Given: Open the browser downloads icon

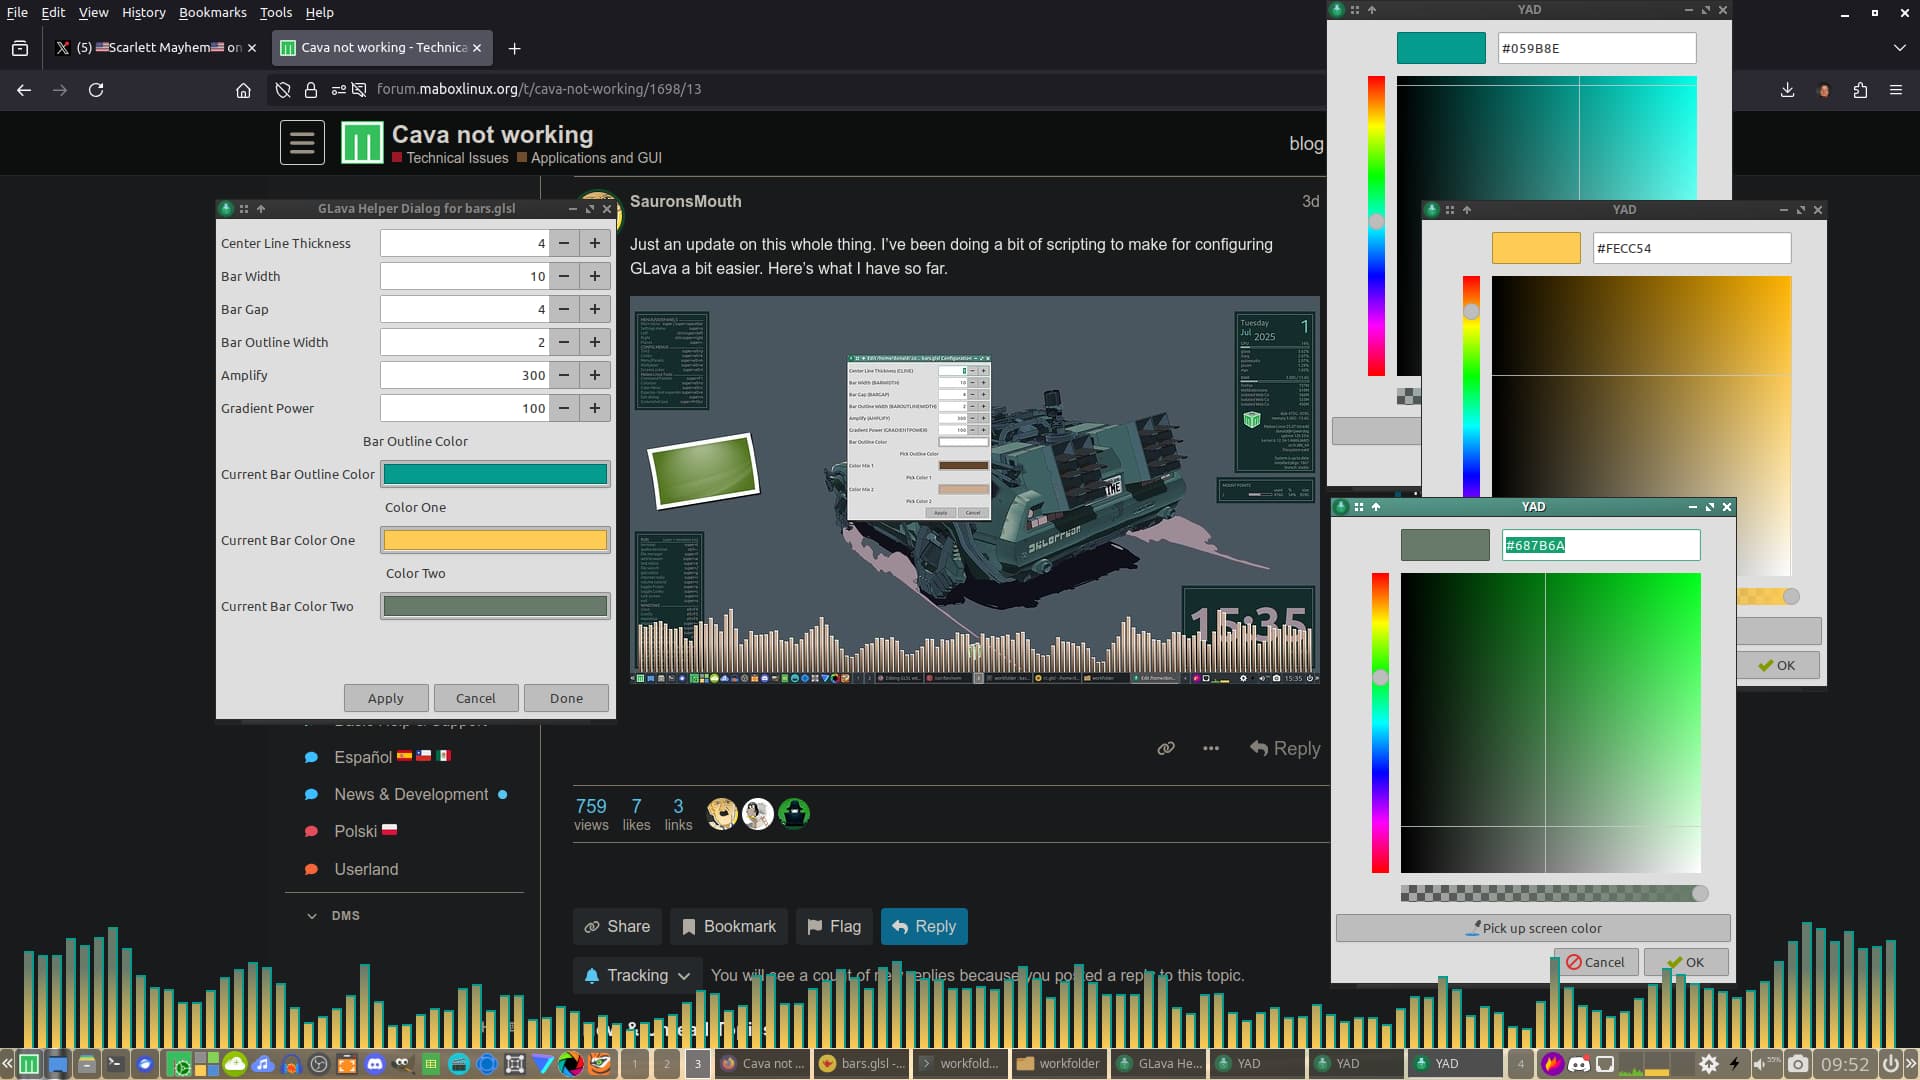Looking at the screenshot, I should (x=1787, y=90).
